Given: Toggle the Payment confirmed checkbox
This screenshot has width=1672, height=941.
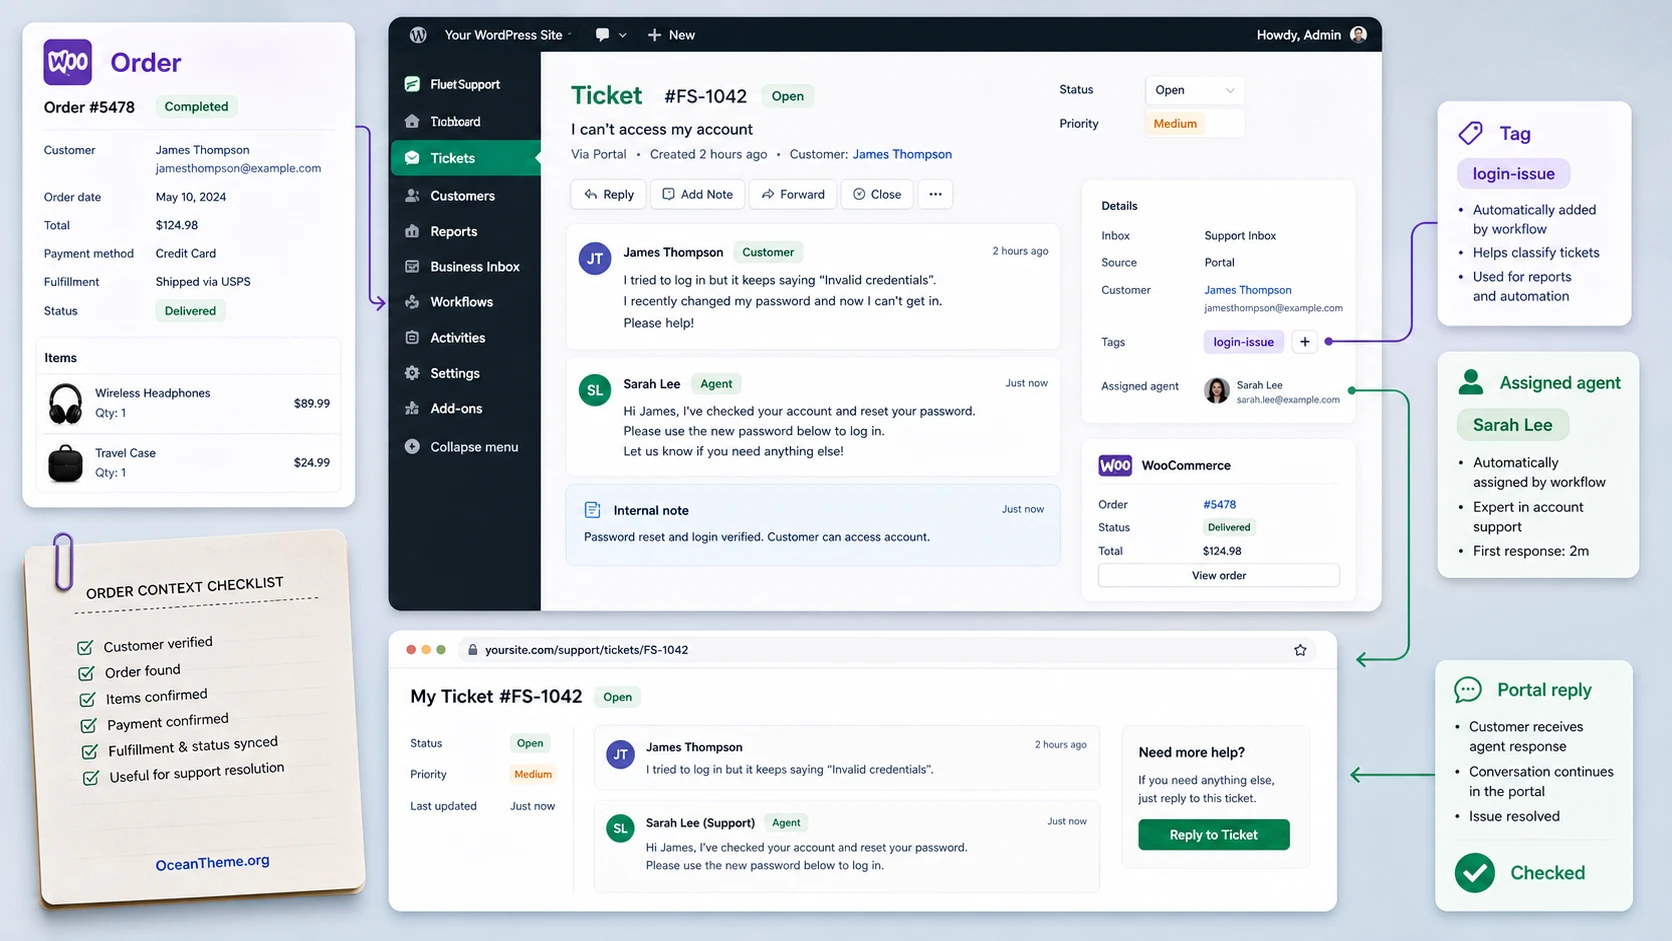Looking at the screenshot, I should coord(88,725).
